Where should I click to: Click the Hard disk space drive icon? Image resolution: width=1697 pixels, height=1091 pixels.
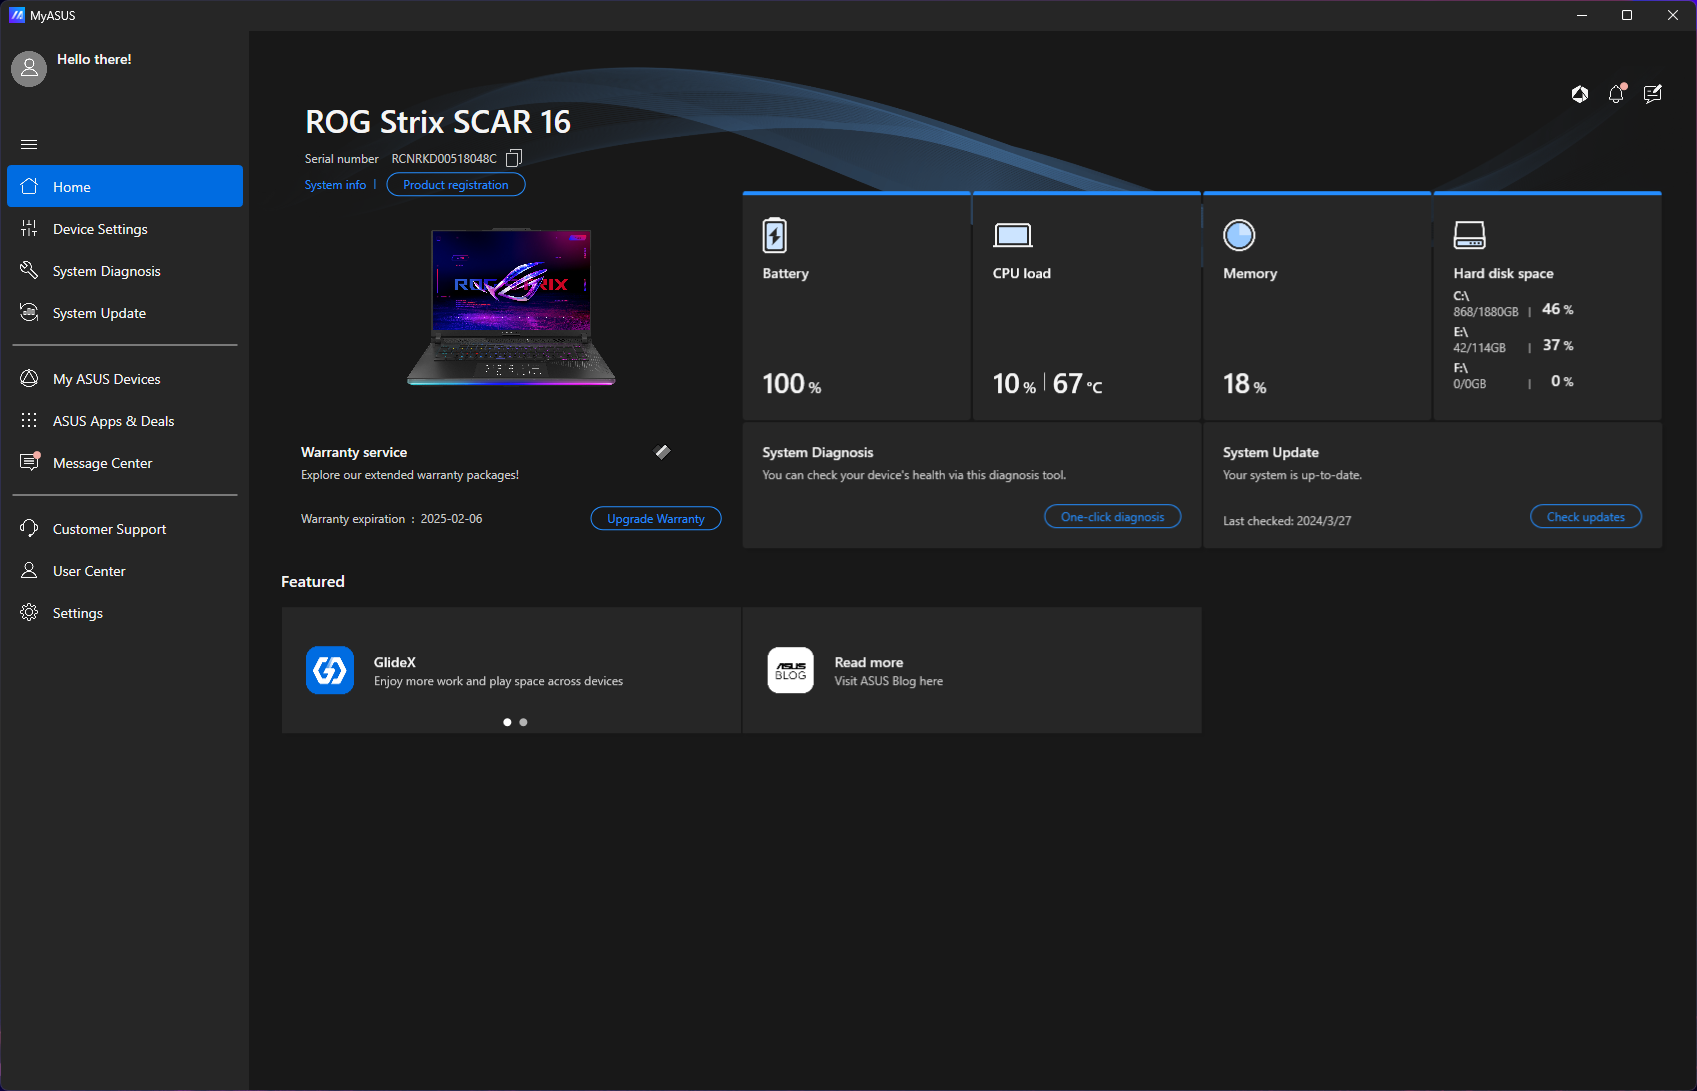pos(1469,235)
